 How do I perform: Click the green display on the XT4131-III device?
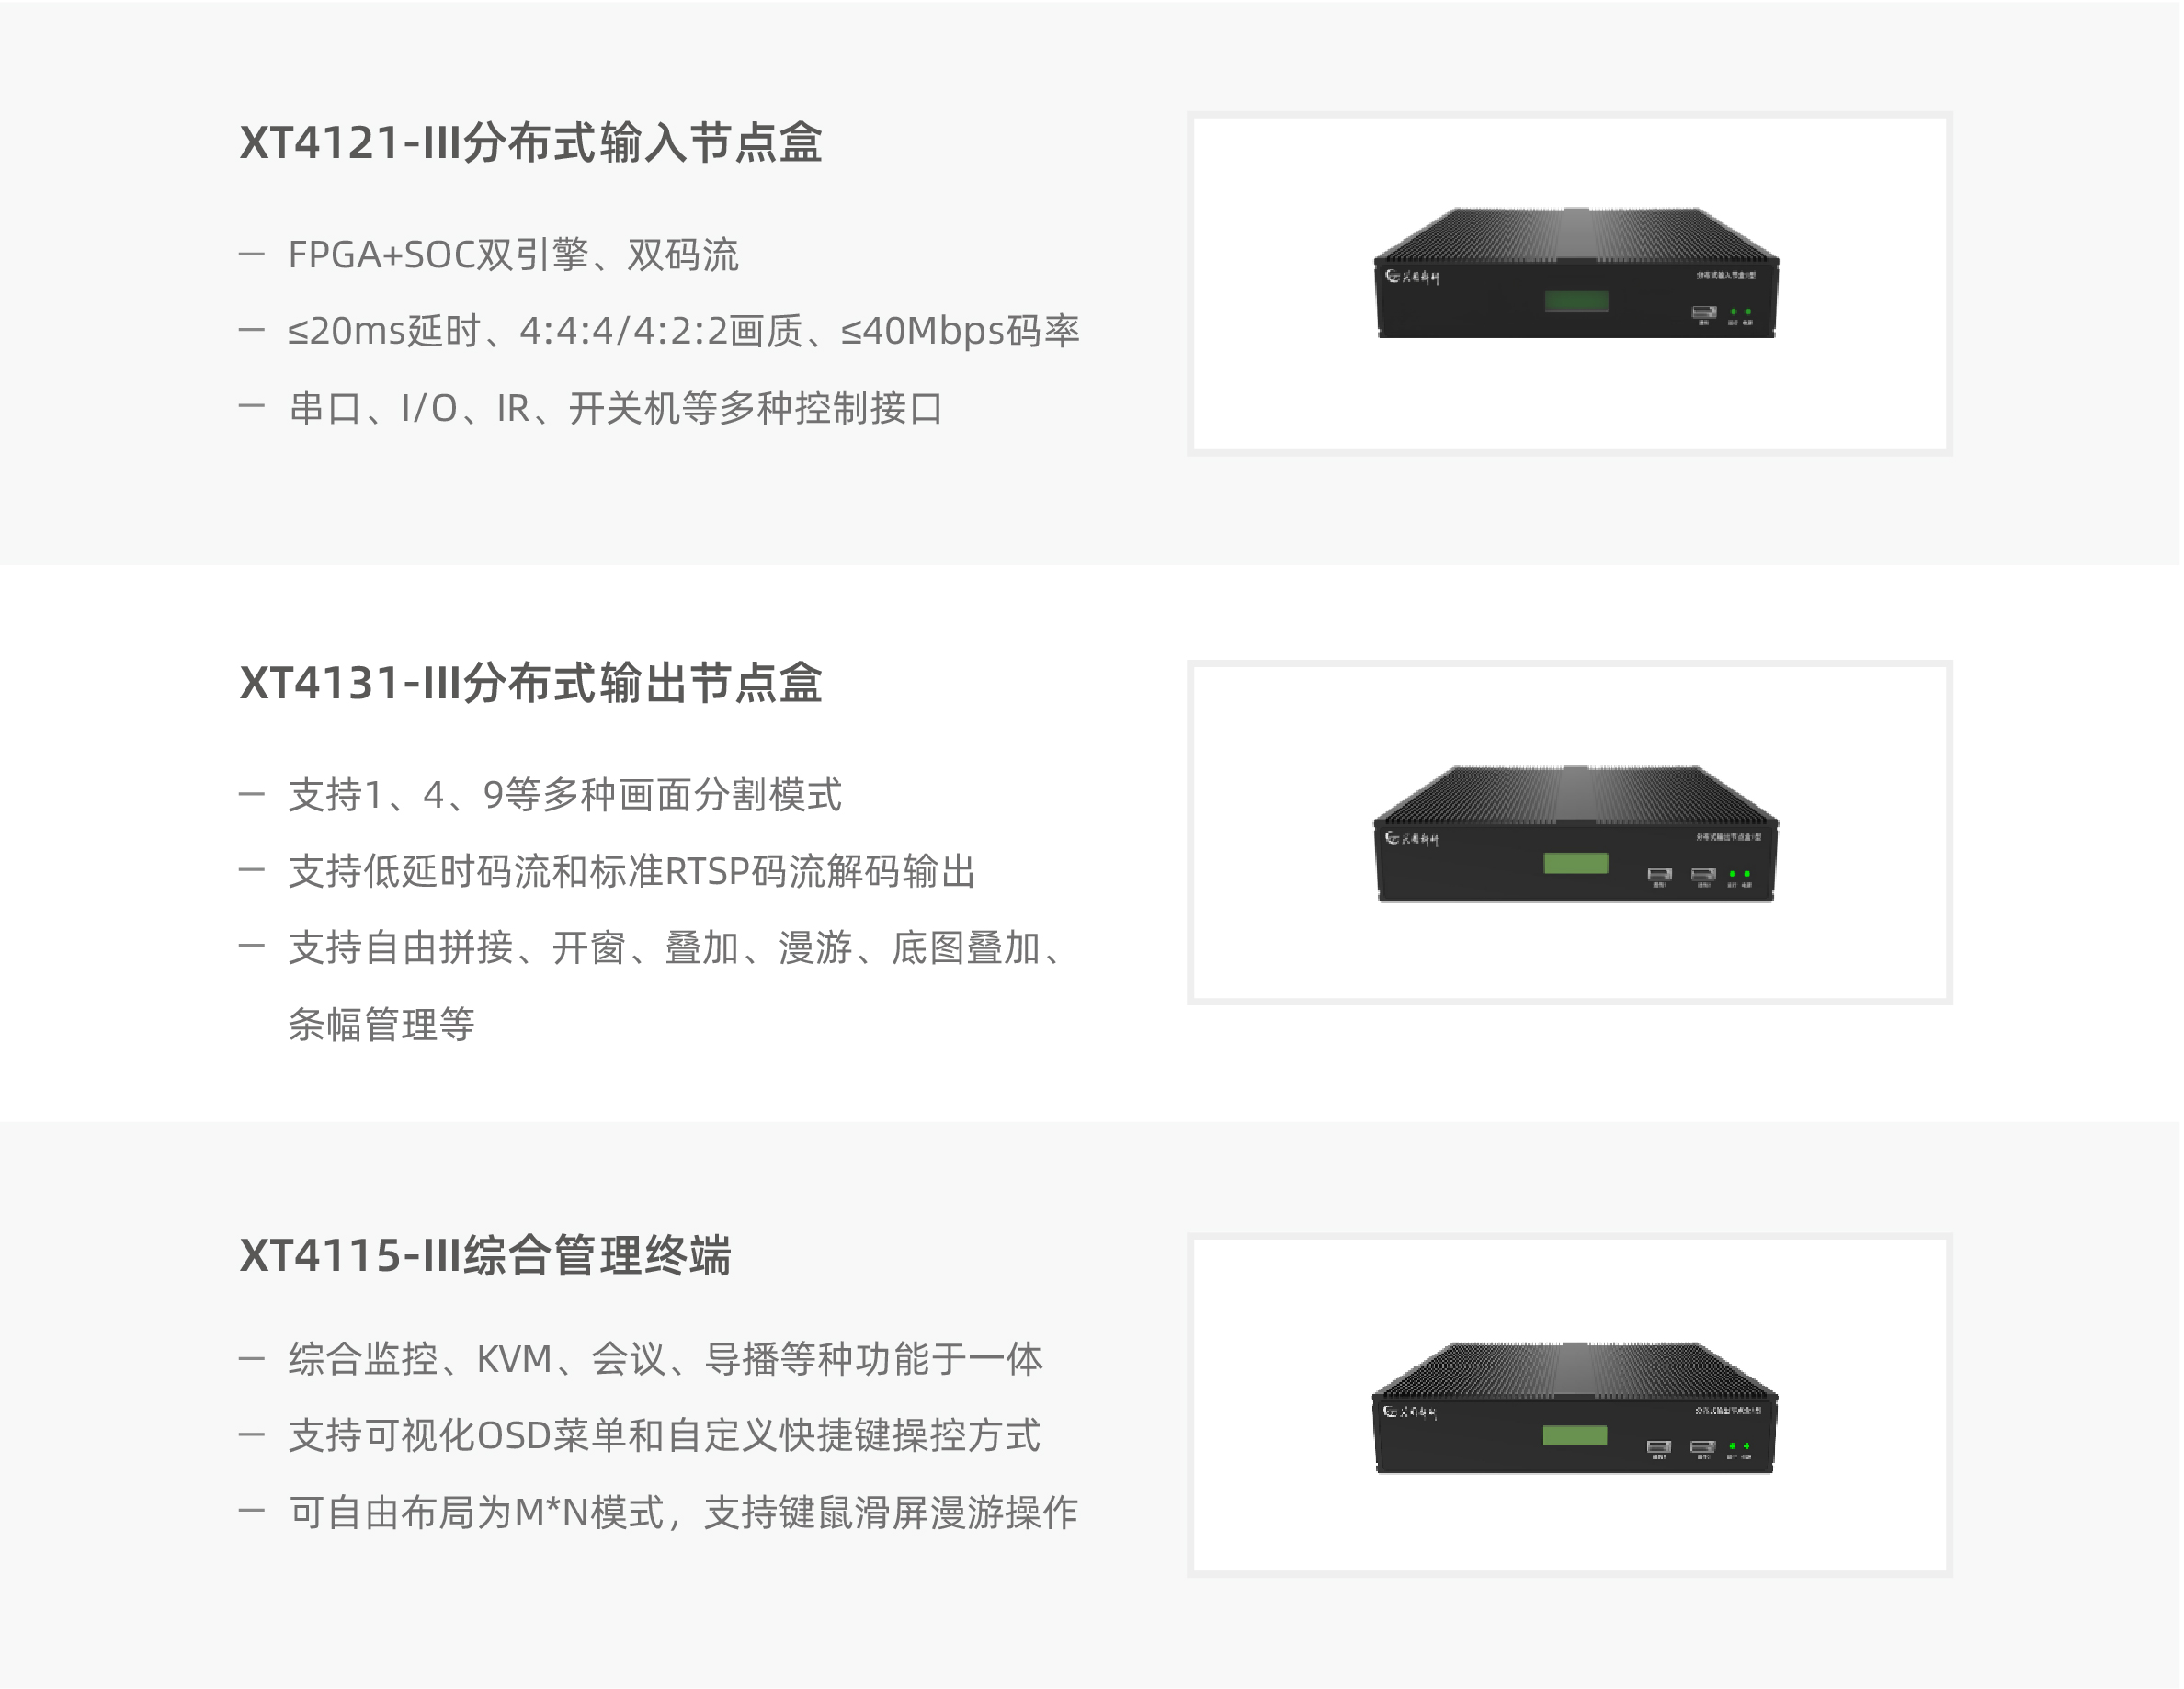click(1576, 863)
